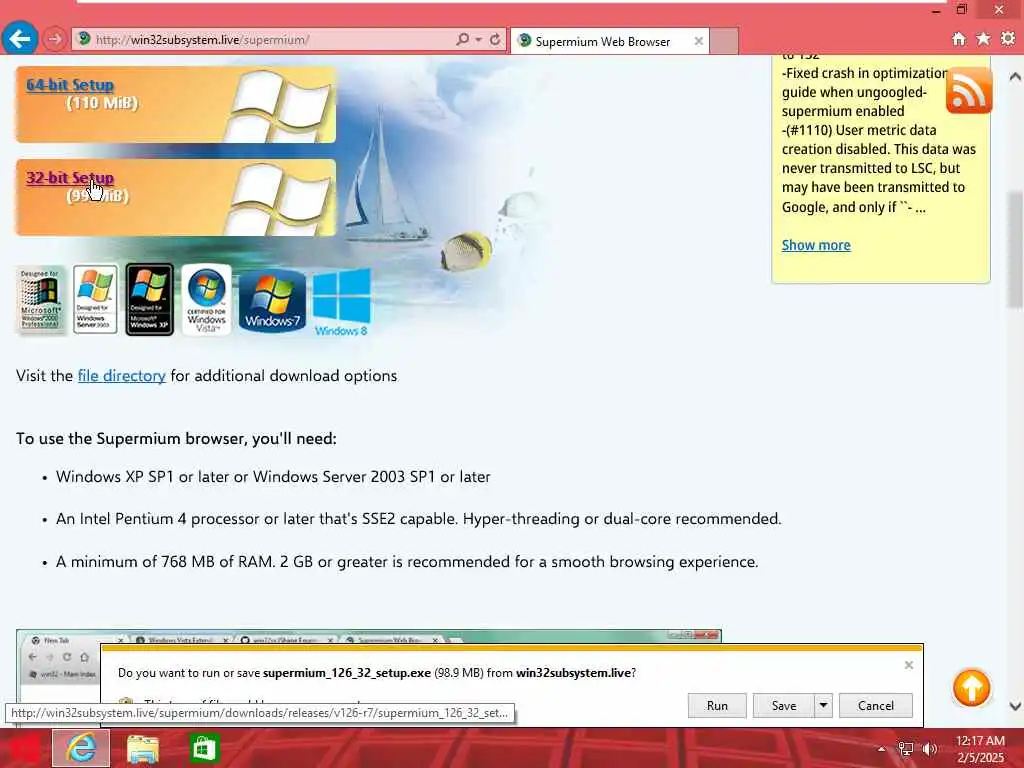Click the 32-bit Setup download link

click(x=70, y=178)
